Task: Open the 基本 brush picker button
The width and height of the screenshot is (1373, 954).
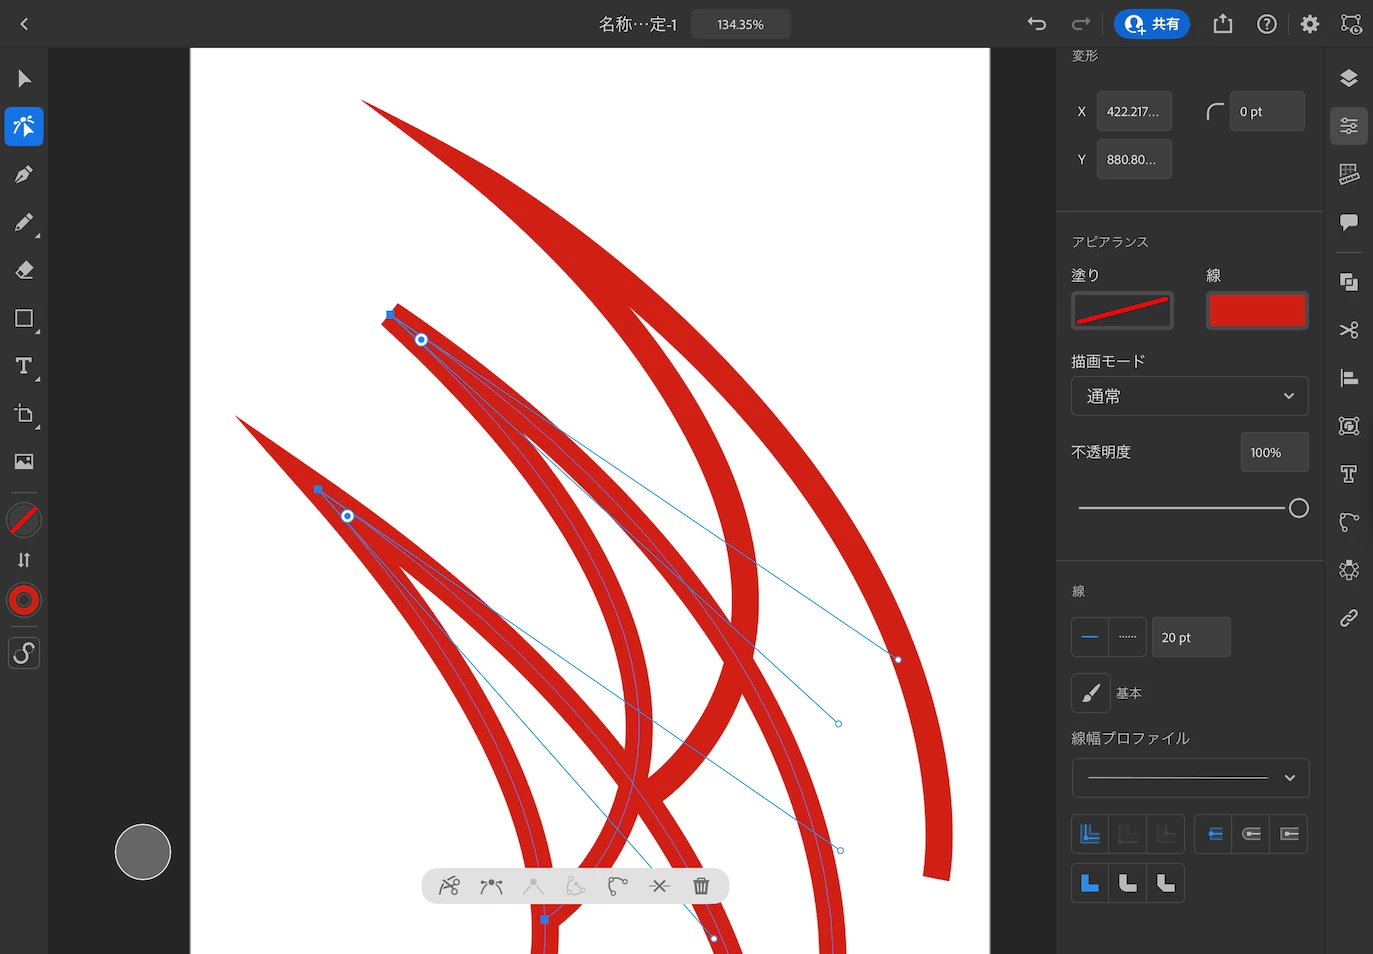Action: 1091,693
